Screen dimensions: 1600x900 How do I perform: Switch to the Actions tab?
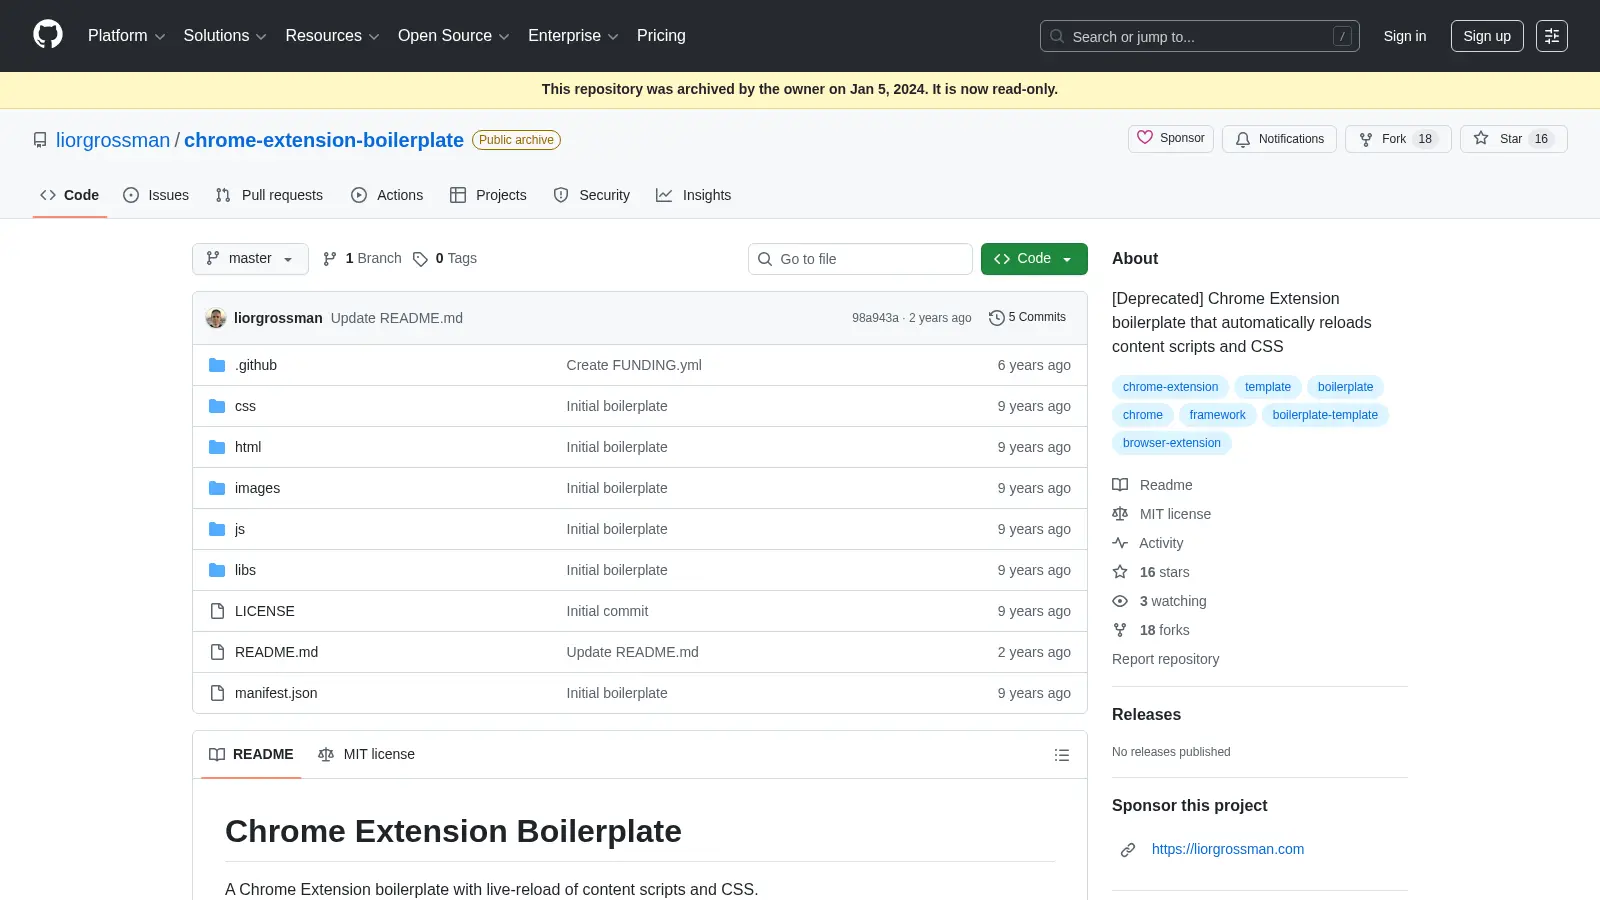[387, 195]
